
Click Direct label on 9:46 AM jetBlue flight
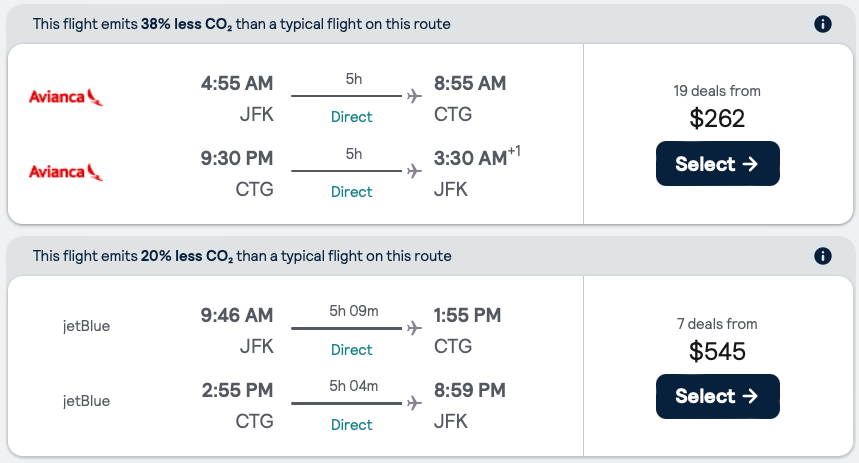(x=351, y=350)
